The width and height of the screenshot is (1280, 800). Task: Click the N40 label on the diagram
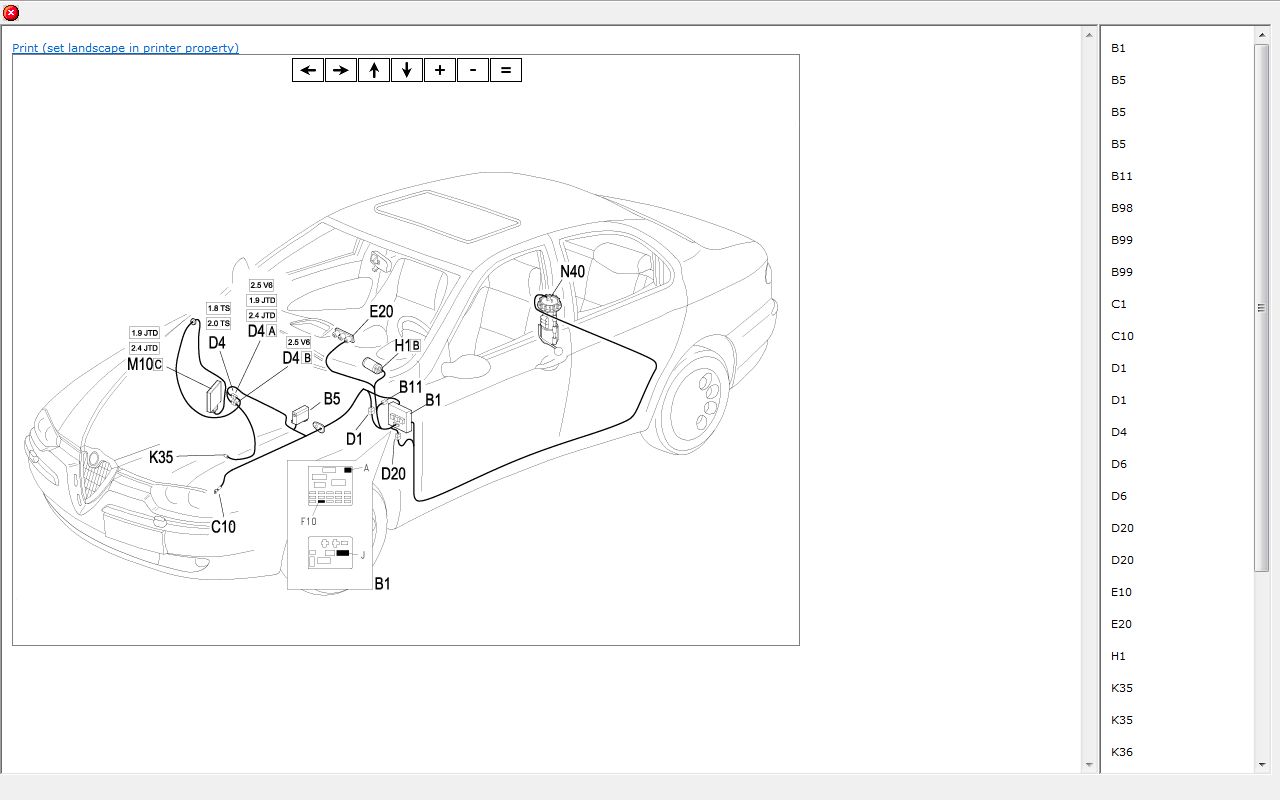pyautogui.click(x=572, y=272)
